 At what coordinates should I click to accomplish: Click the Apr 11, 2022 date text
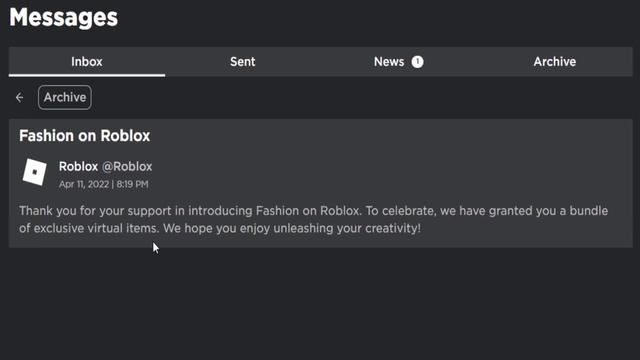84,184
